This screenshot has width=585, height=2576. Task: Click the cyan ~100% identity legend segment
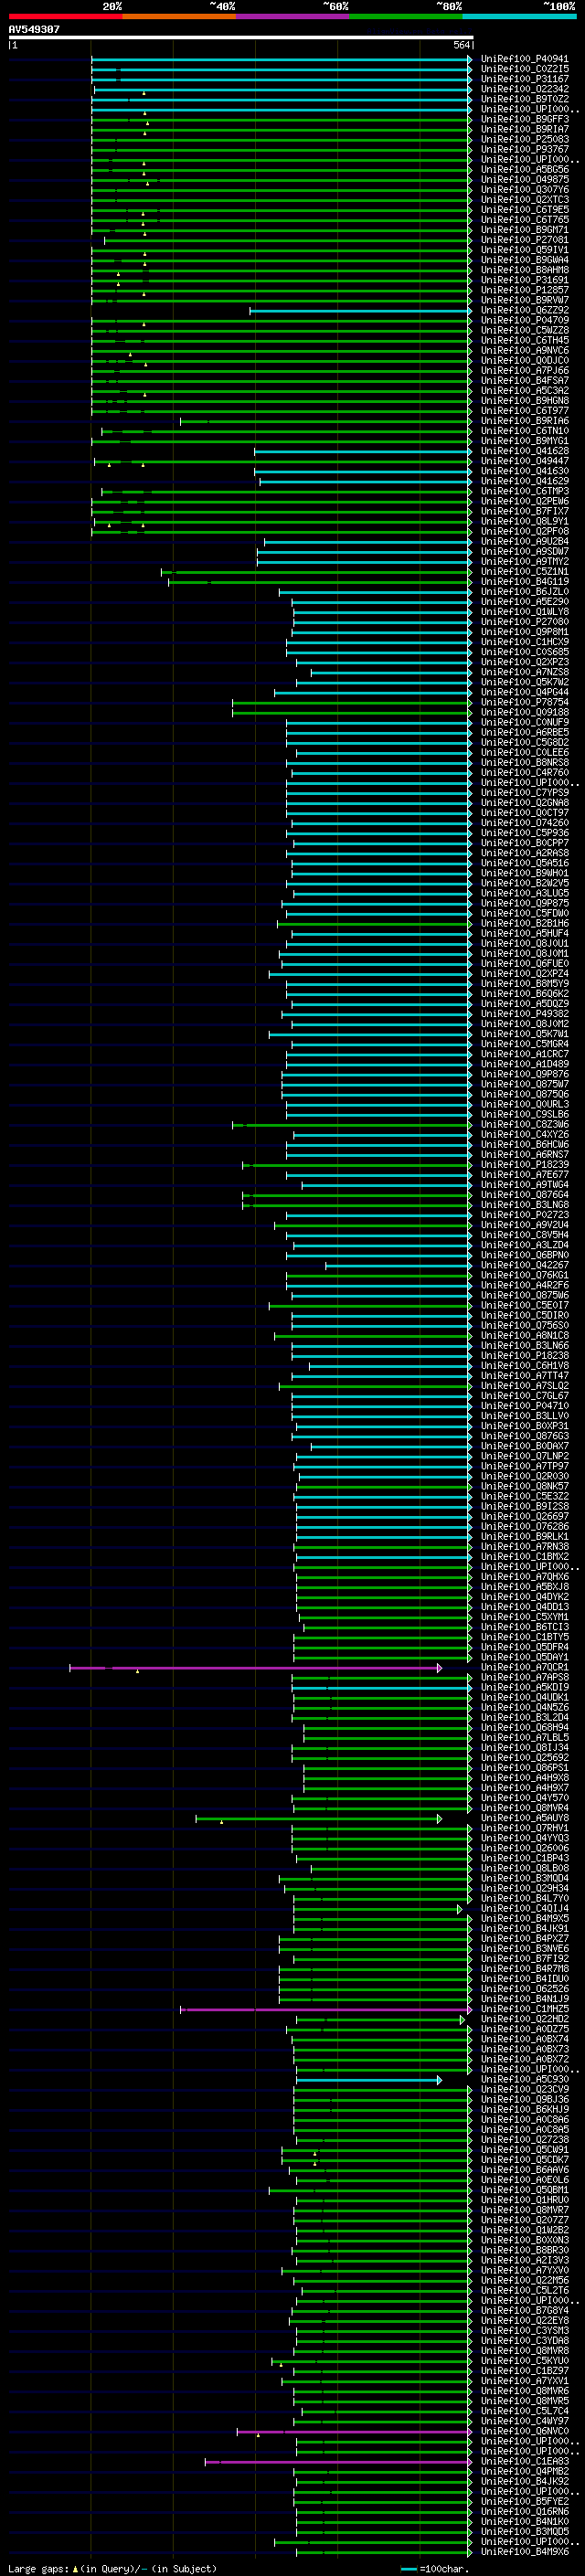pos(520,16)
